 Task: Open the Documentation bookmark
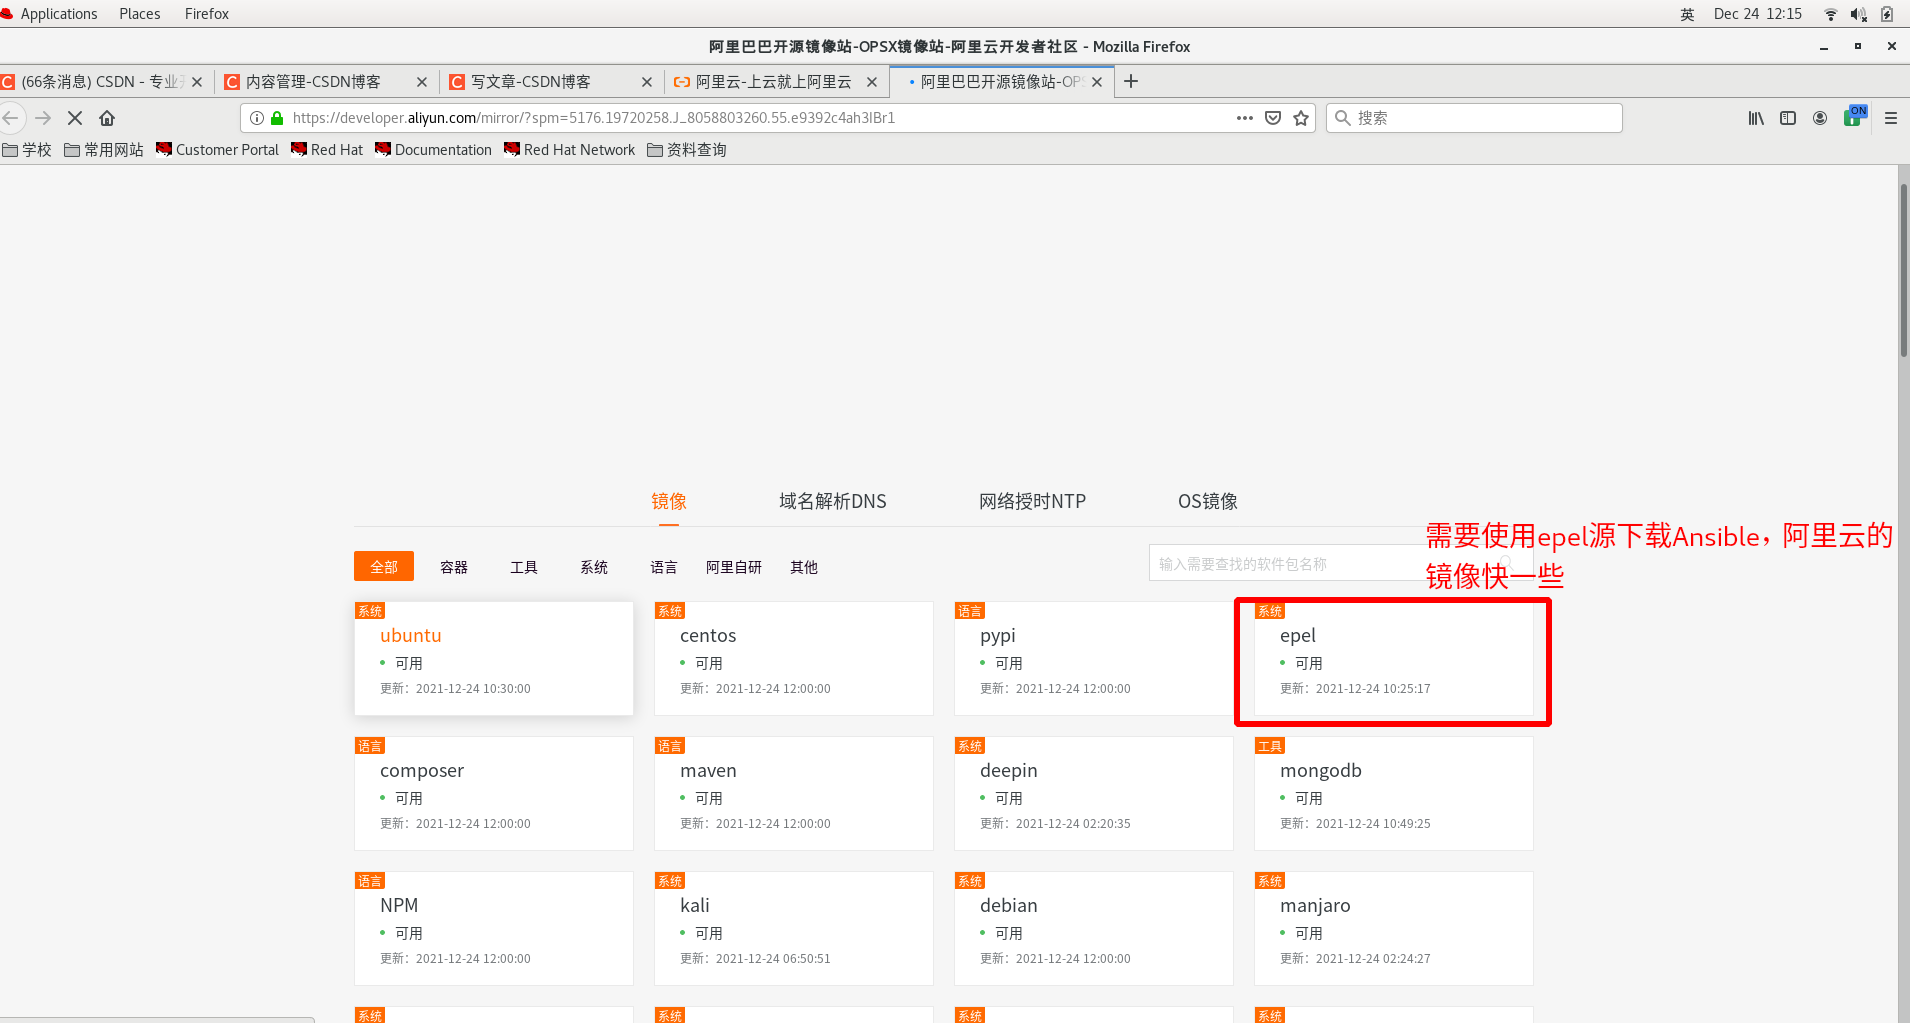(x=434, y=150)
